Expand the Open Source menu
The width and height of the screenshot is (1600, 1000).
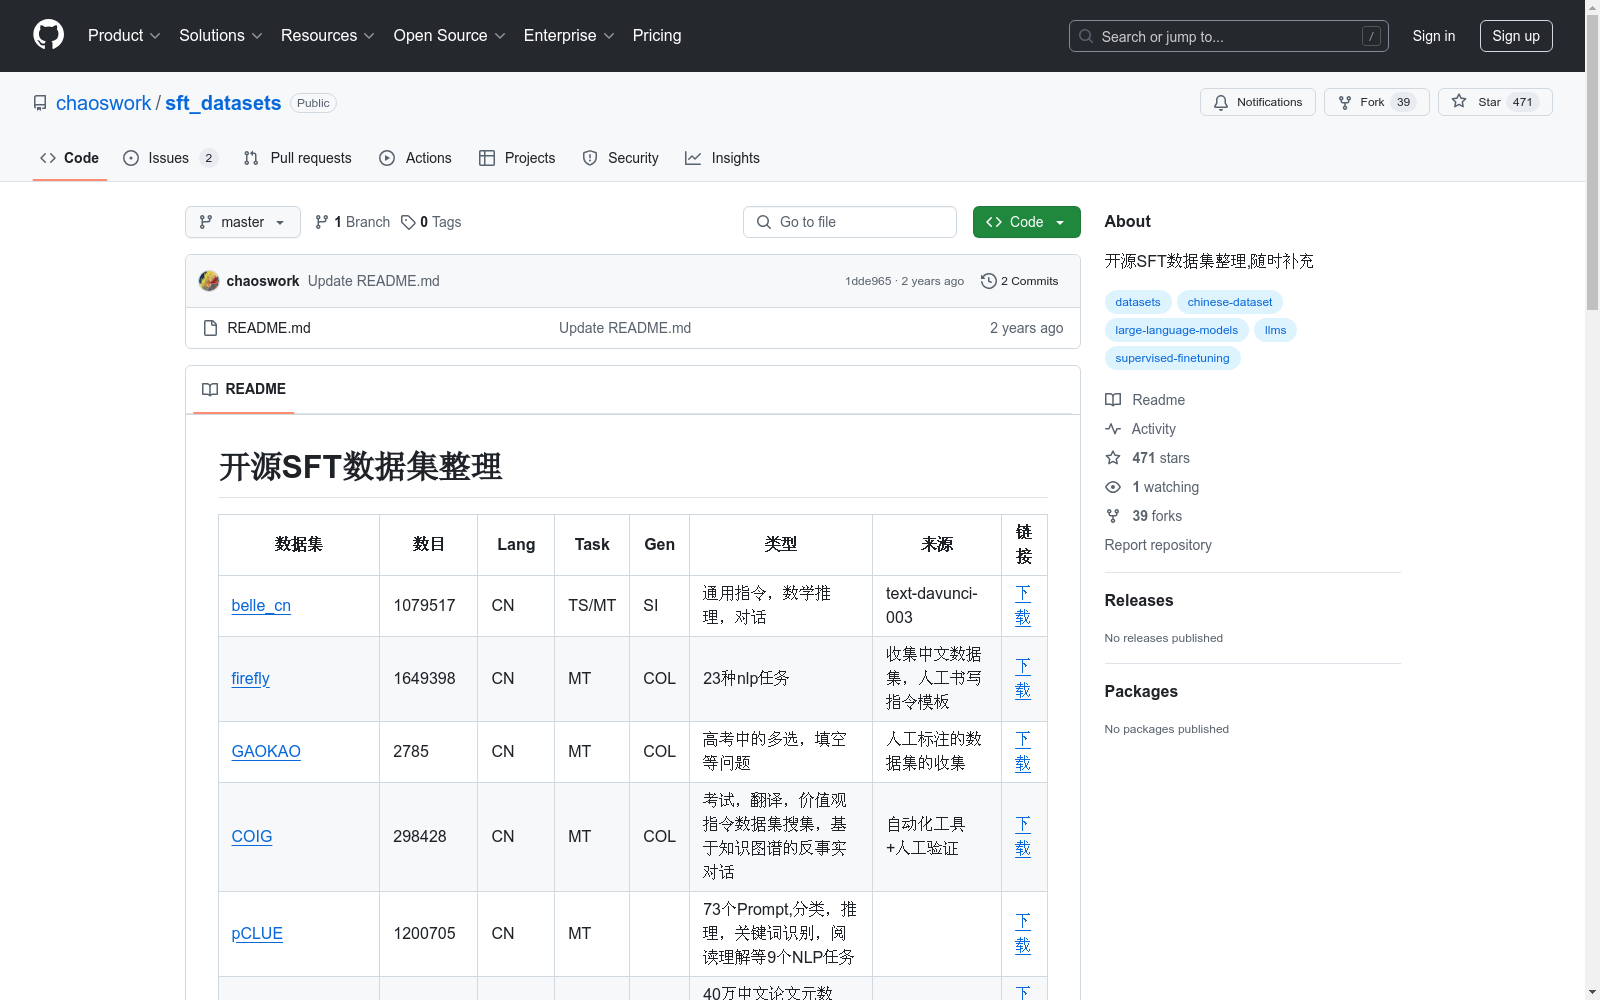pyautogui.click(x=450, y=36)
